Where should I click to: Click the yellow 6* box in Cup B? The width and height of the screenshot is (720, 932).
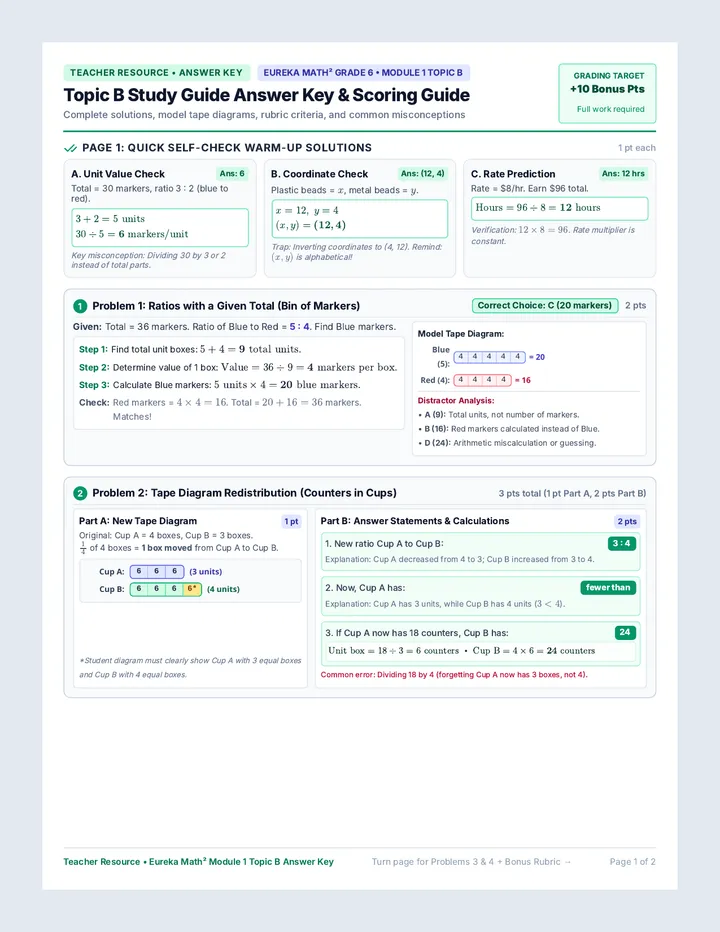[x=192, y=589]
